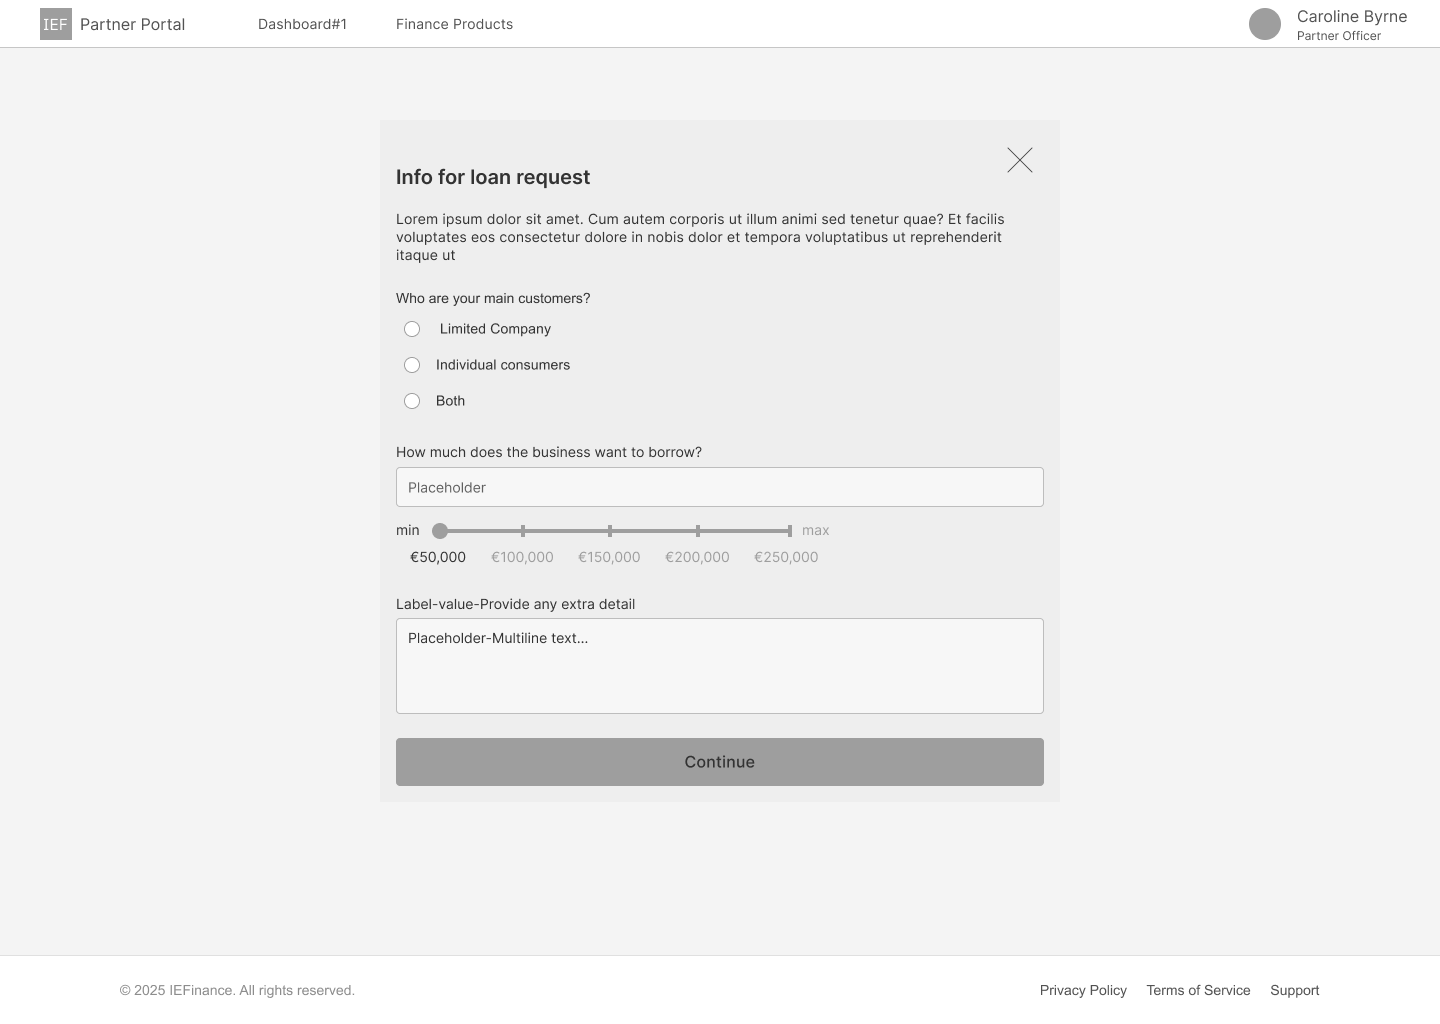The height and width of the screenshot is (1024, 1440).
Task: View the Terms of Service
Action: tap(1198, 990)
